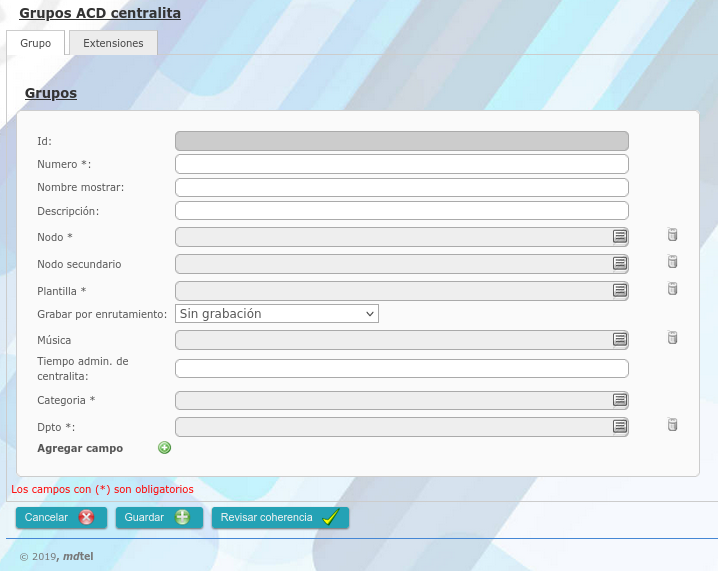Click the green Agregar campo plus icon
The width and height of the screenshot is (718, 571).
[164, 447]
